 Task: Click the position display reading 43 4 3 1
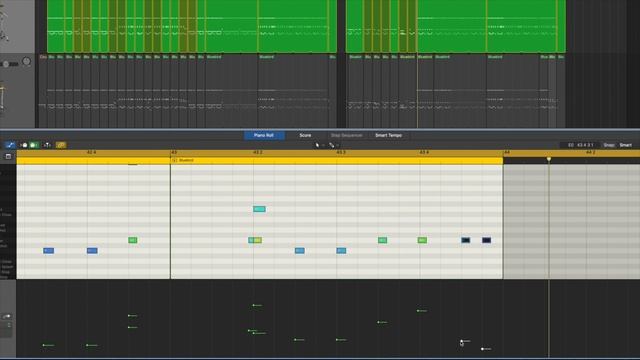click(580, 145)
